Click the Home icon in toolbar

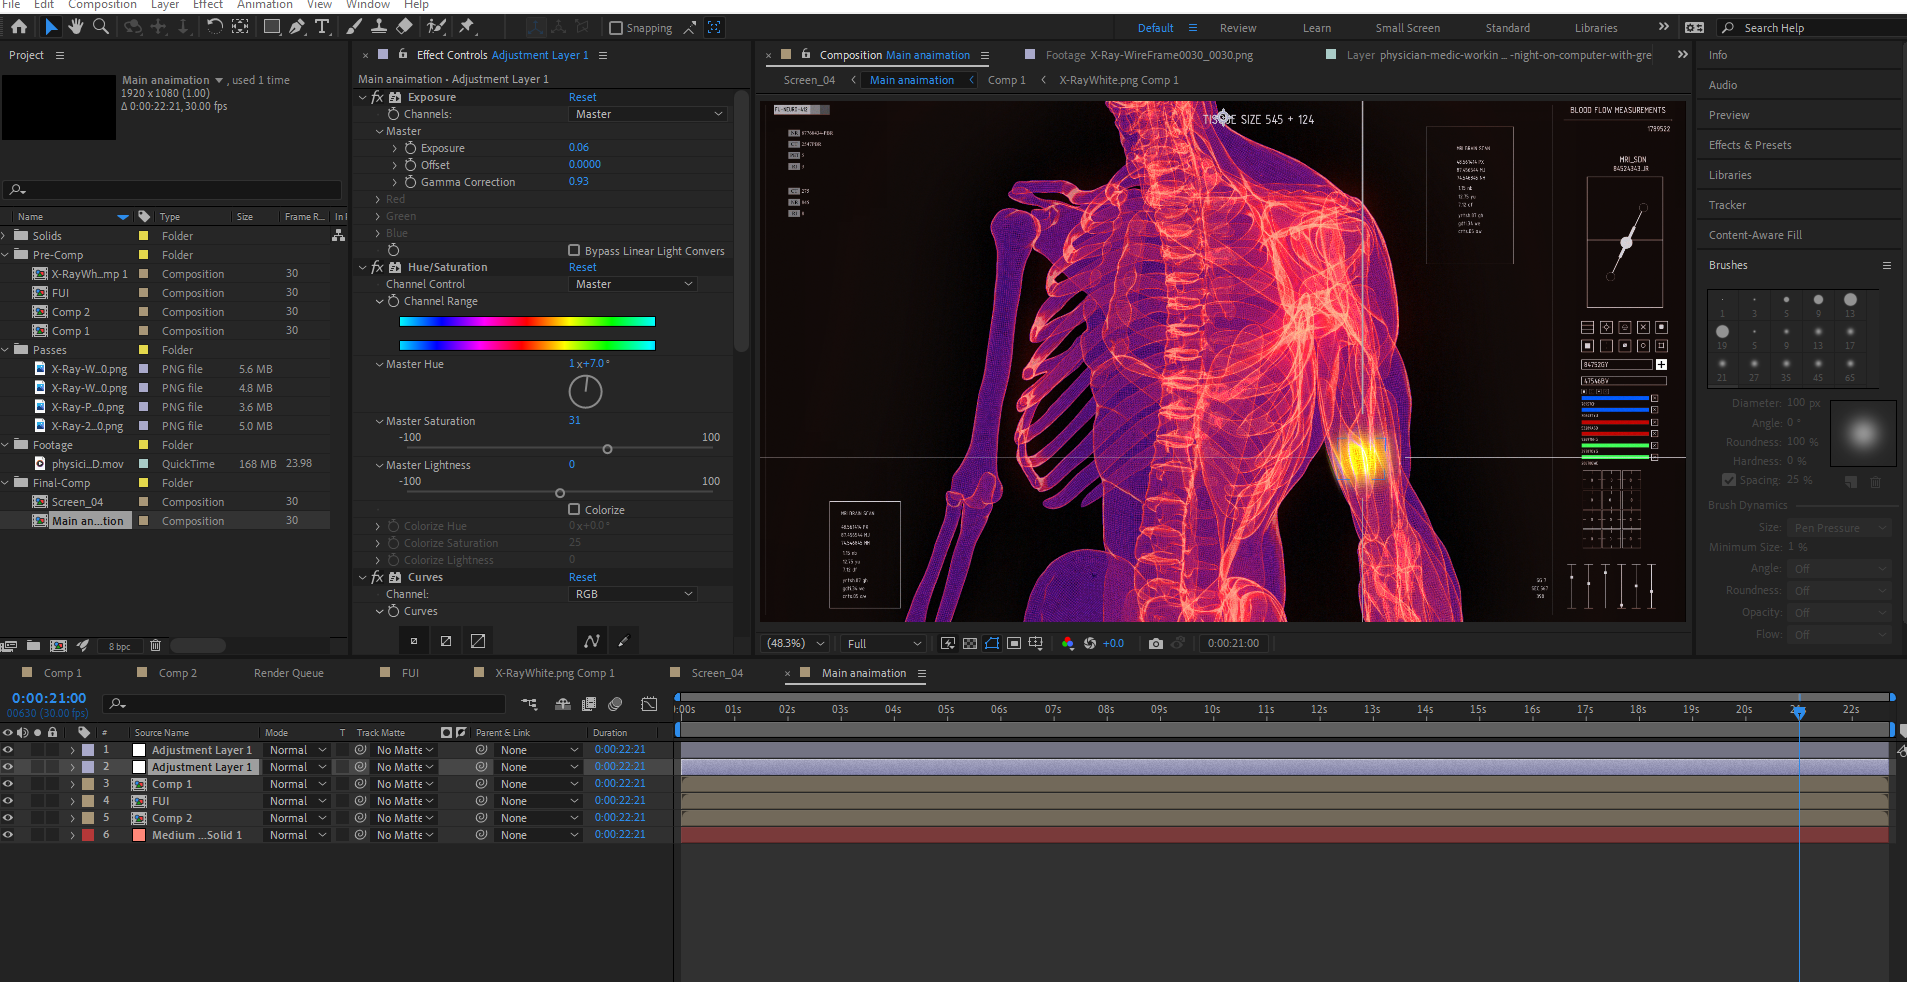point(19,27)
